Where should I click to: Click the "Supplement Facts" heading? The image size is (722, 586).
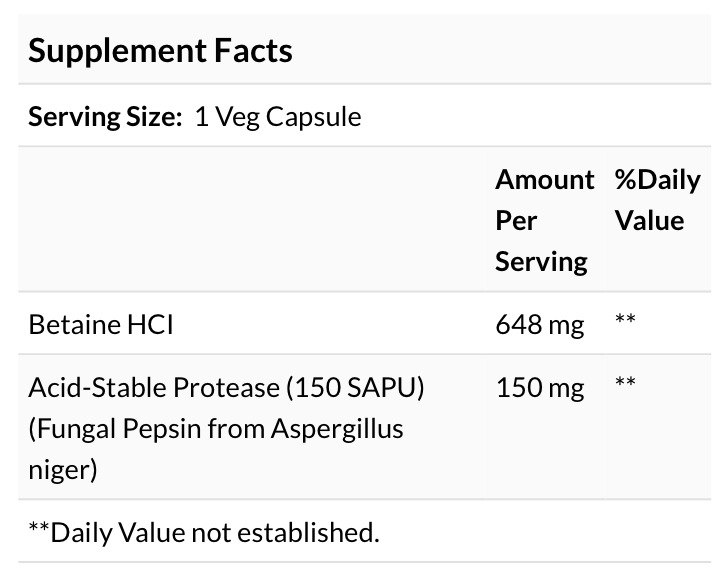(160, 50)
